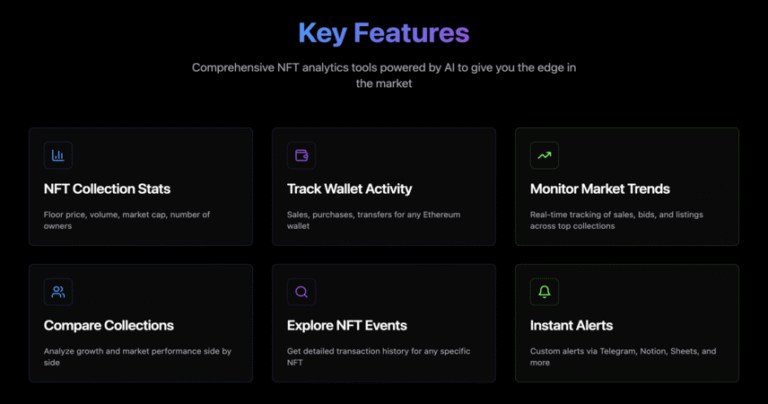This screenshot has height=404, width=768.
Task: Click the users icon for Compare Collections
Action: [x=58, y=292]
